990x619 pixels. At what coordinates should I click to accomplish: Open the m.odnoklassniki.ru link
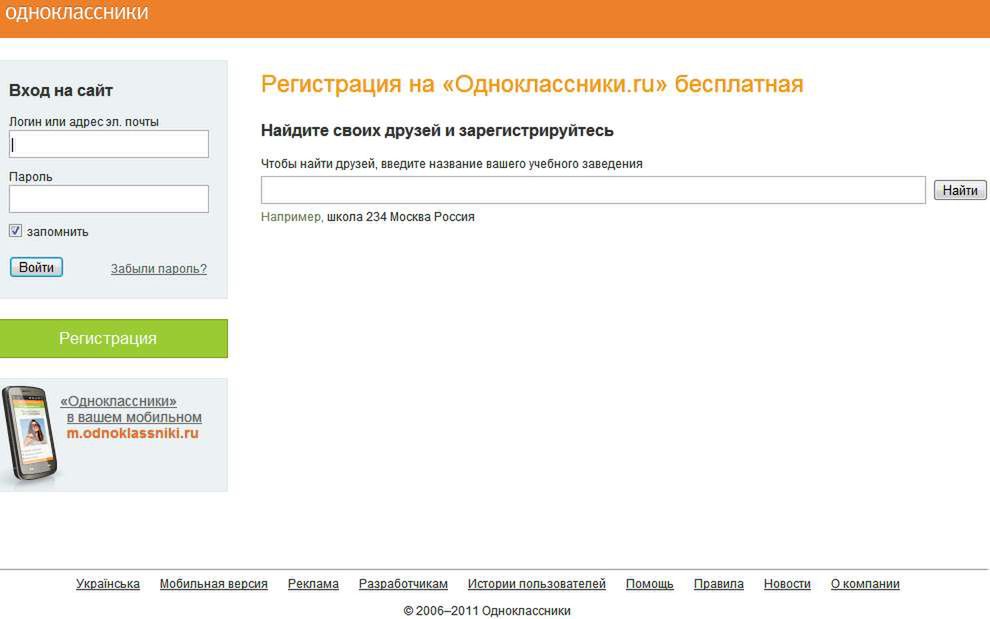point(133,433)
